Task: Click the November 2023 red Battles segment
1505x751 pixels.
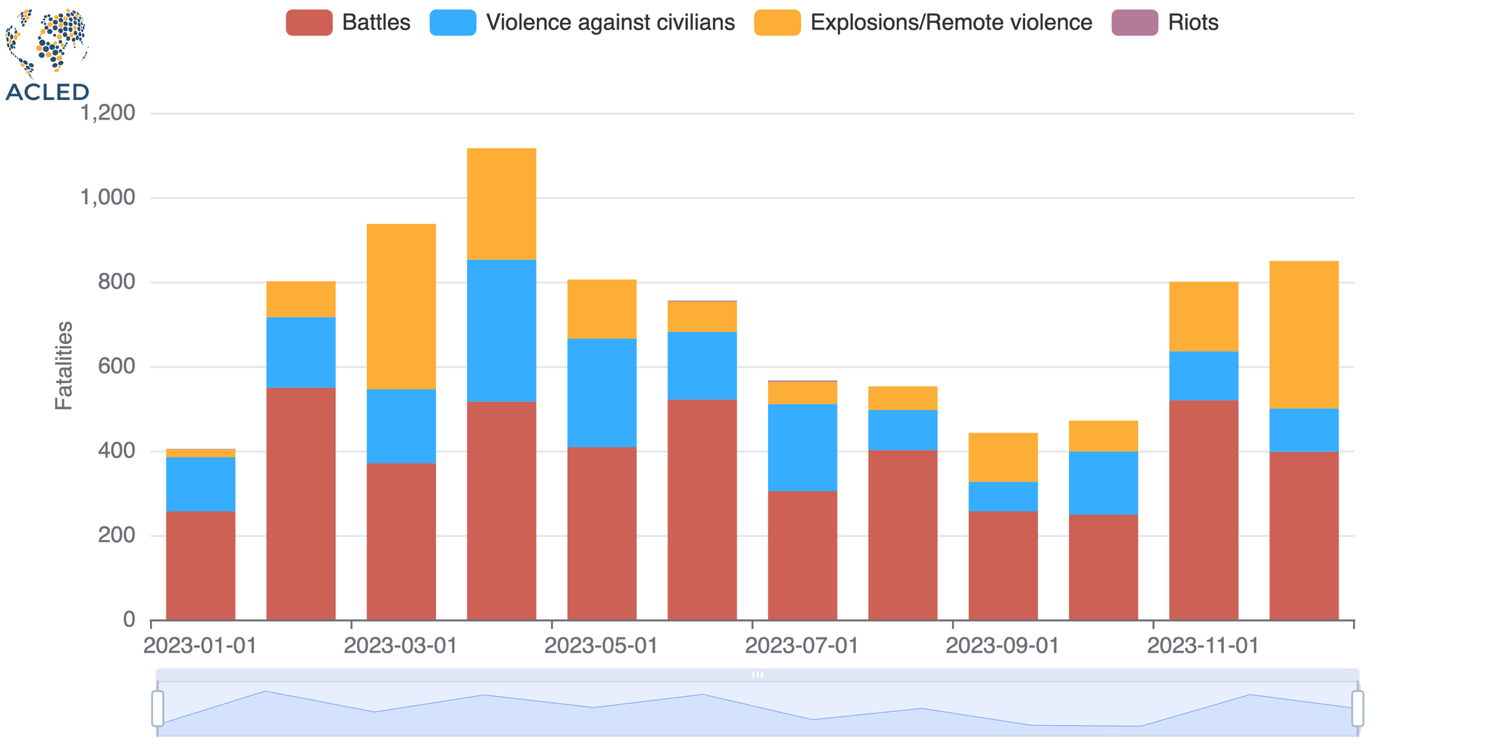Action: tap(1203, 510)
